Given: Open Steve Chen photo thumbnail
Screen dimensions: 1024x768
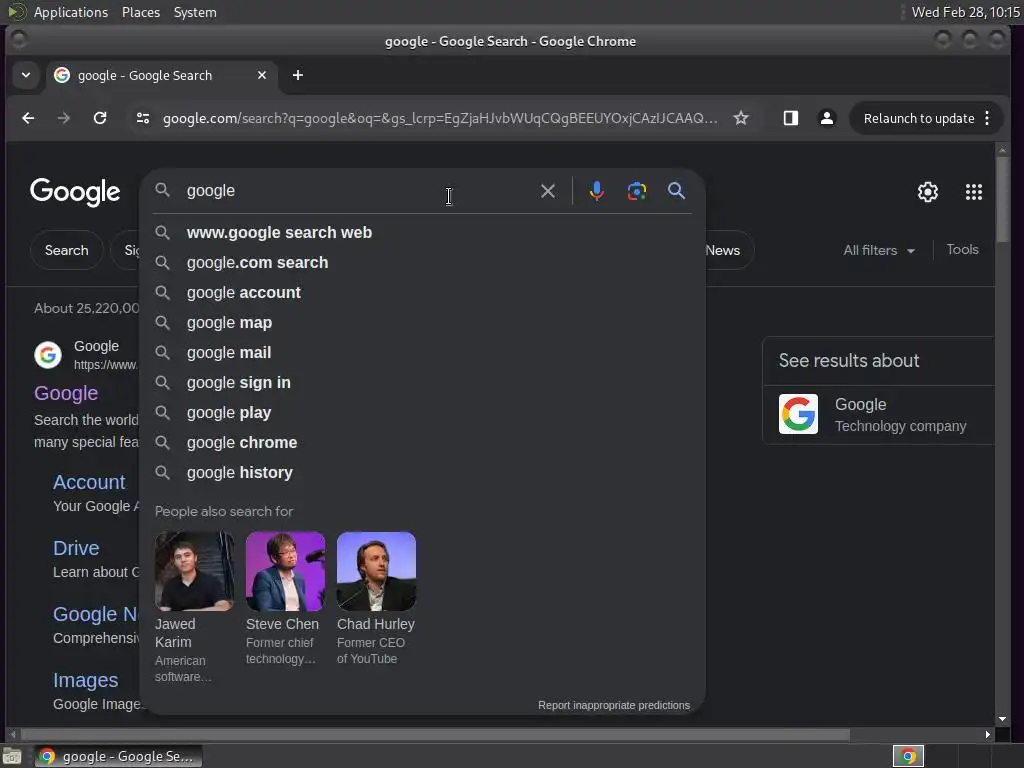Looking at the screenshot, I should tap(285, 571).
